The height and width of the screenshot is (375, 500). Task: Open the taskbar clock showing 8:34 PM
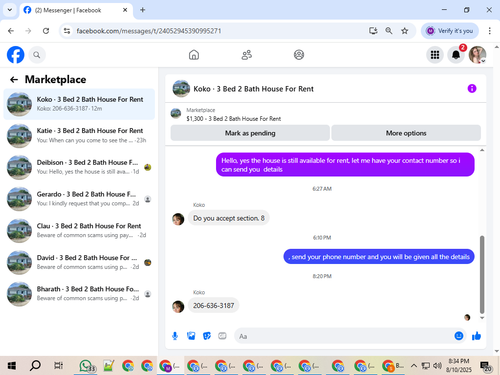click(x=459, y=365)
